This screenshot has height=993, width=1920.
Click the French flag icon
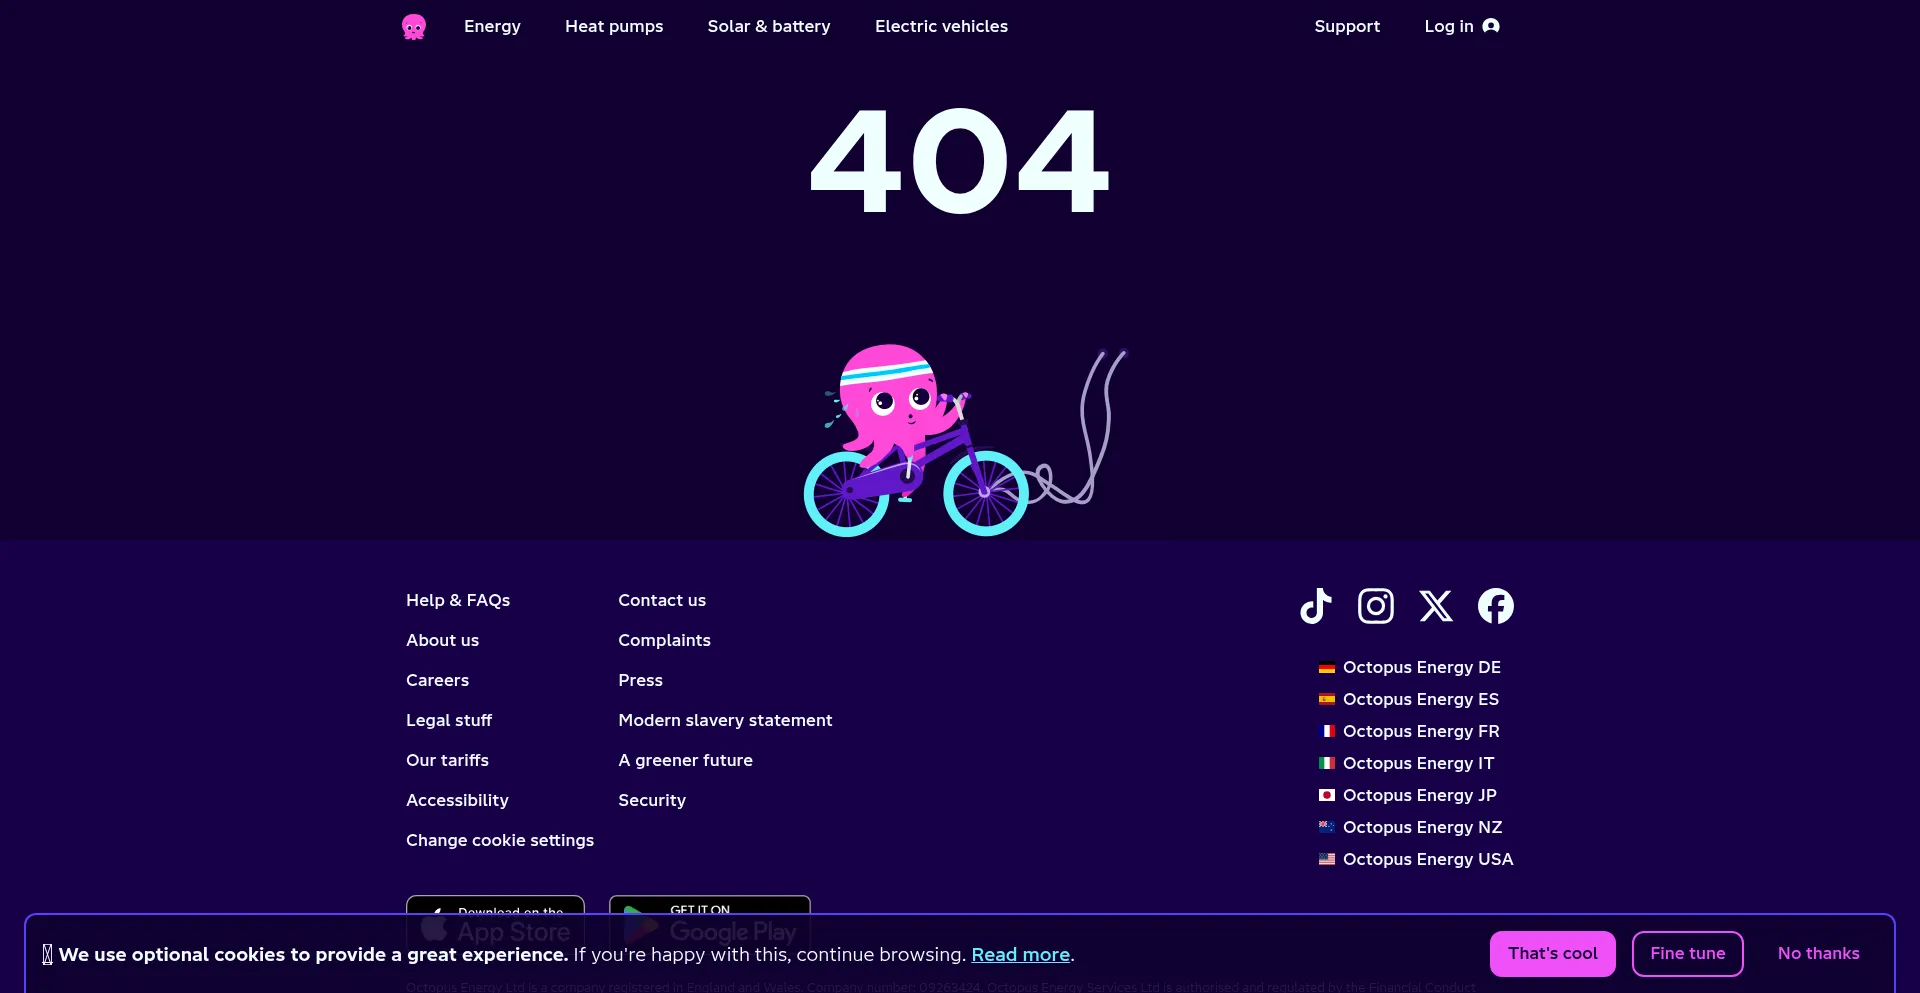(x=1327, y=732)
